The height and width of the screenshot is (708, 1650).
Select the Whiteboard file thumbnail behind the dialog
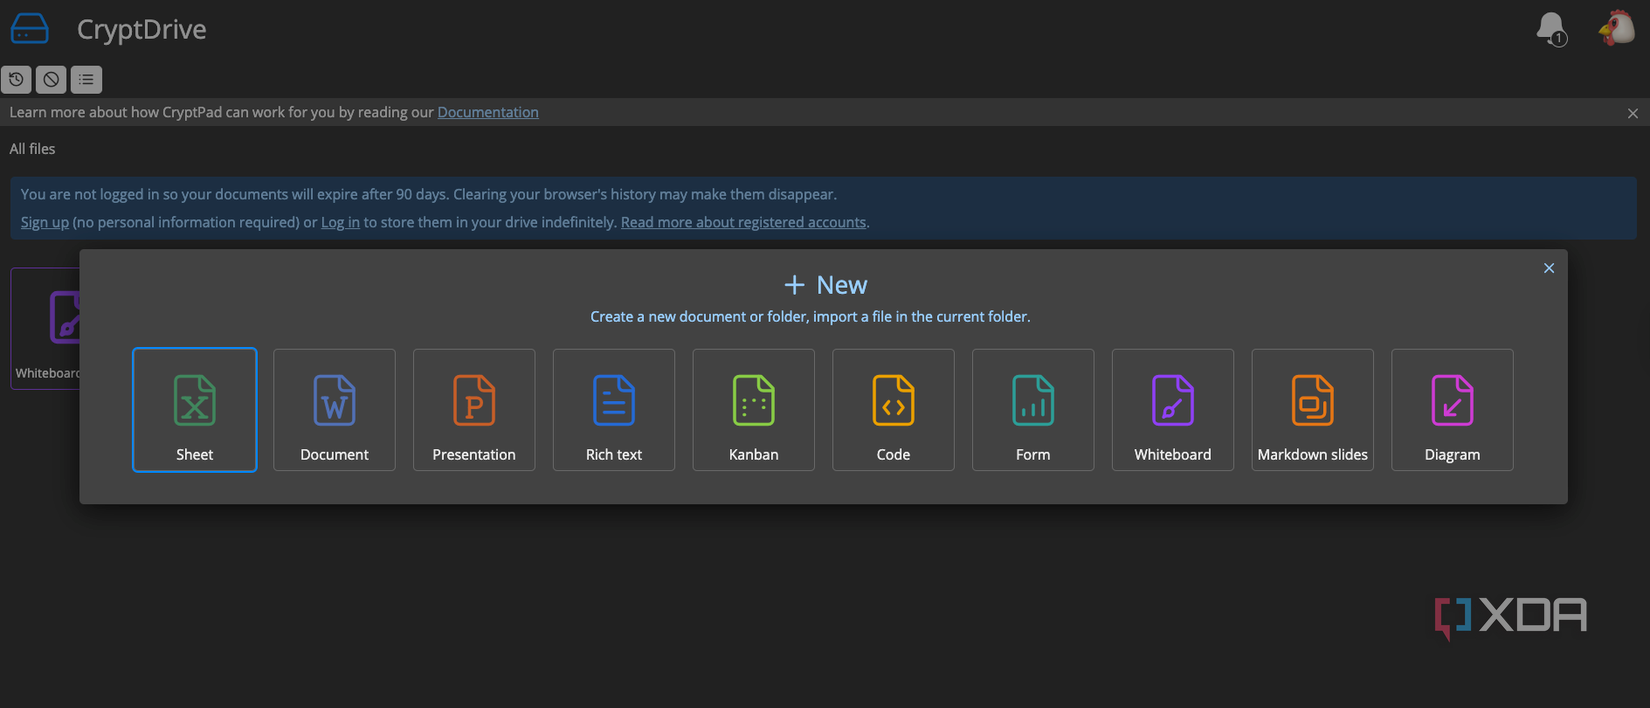45,328
